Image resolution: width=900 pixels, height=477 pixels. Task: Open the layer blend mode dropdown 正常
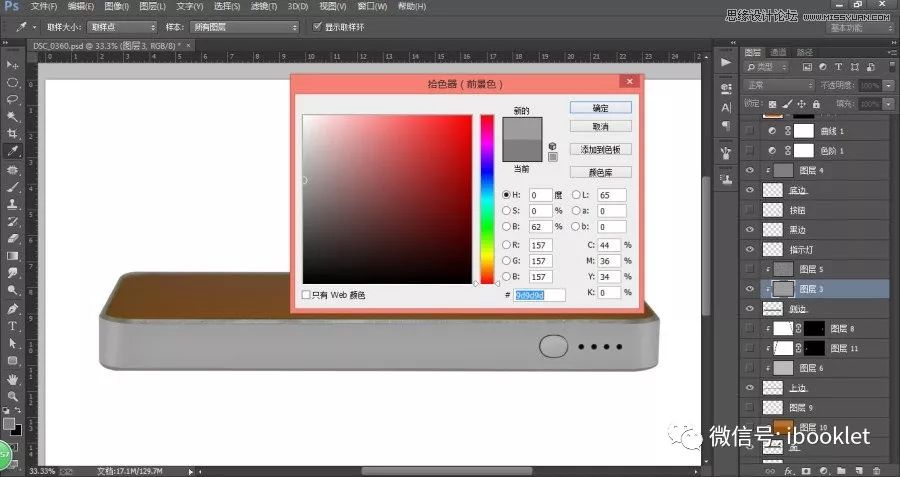pyautogui.click(x=778, y=87)
